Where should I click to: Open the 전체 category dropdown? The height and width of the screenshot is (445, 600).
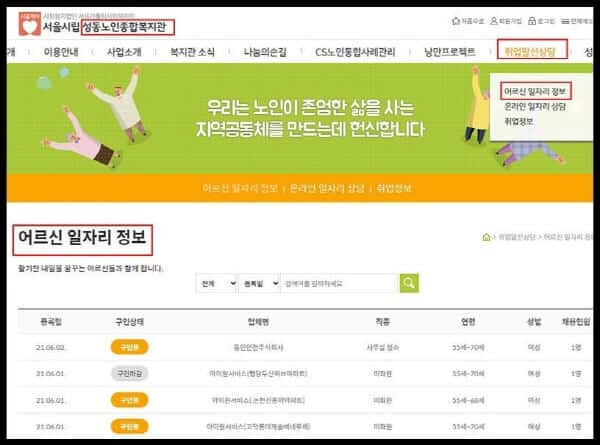point(217,284)
